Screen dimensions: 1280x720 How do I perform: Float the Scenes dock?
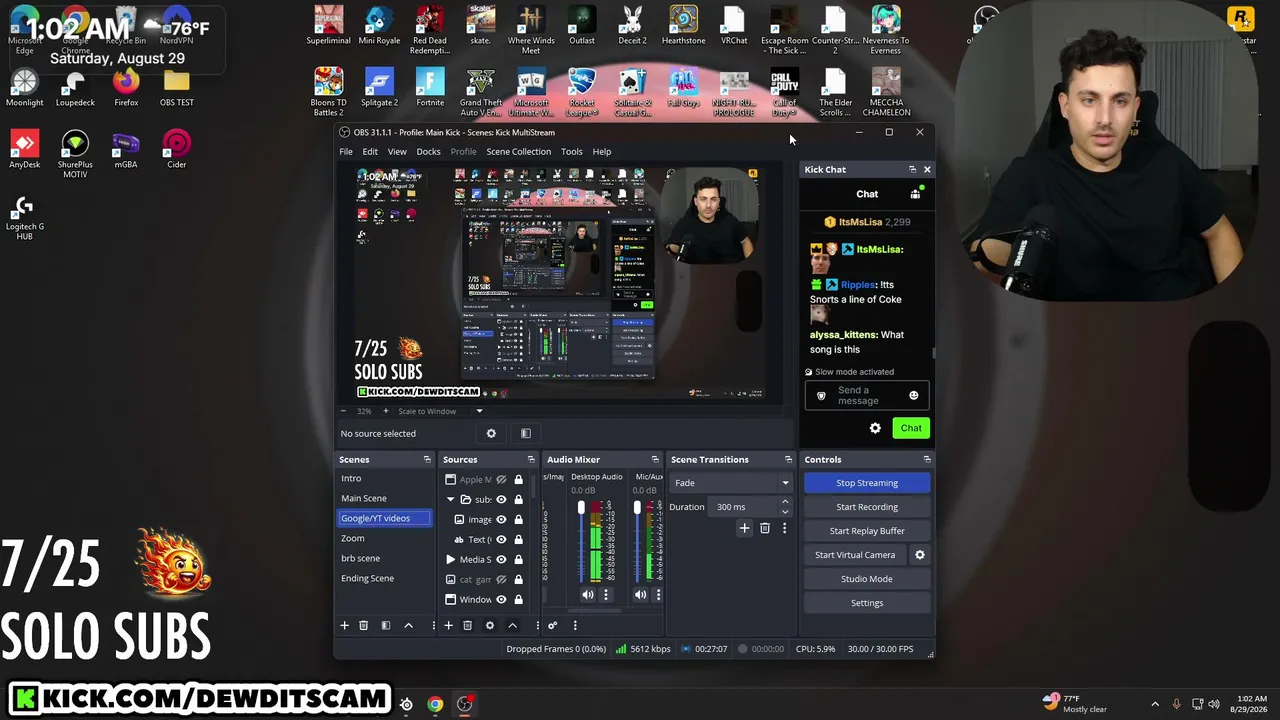pyautogui.click(x=427, y=460)
